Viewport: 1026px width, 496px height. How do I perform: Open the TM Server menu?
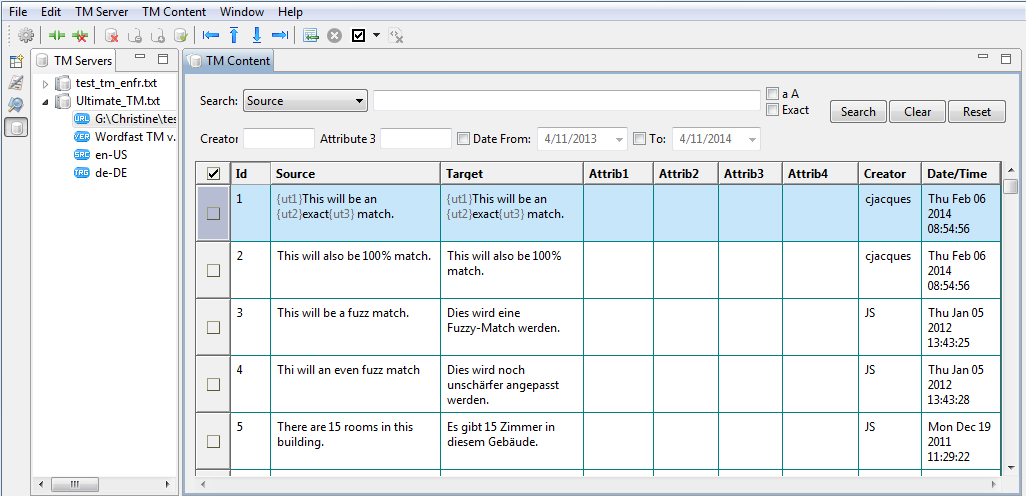pos(100,12)
